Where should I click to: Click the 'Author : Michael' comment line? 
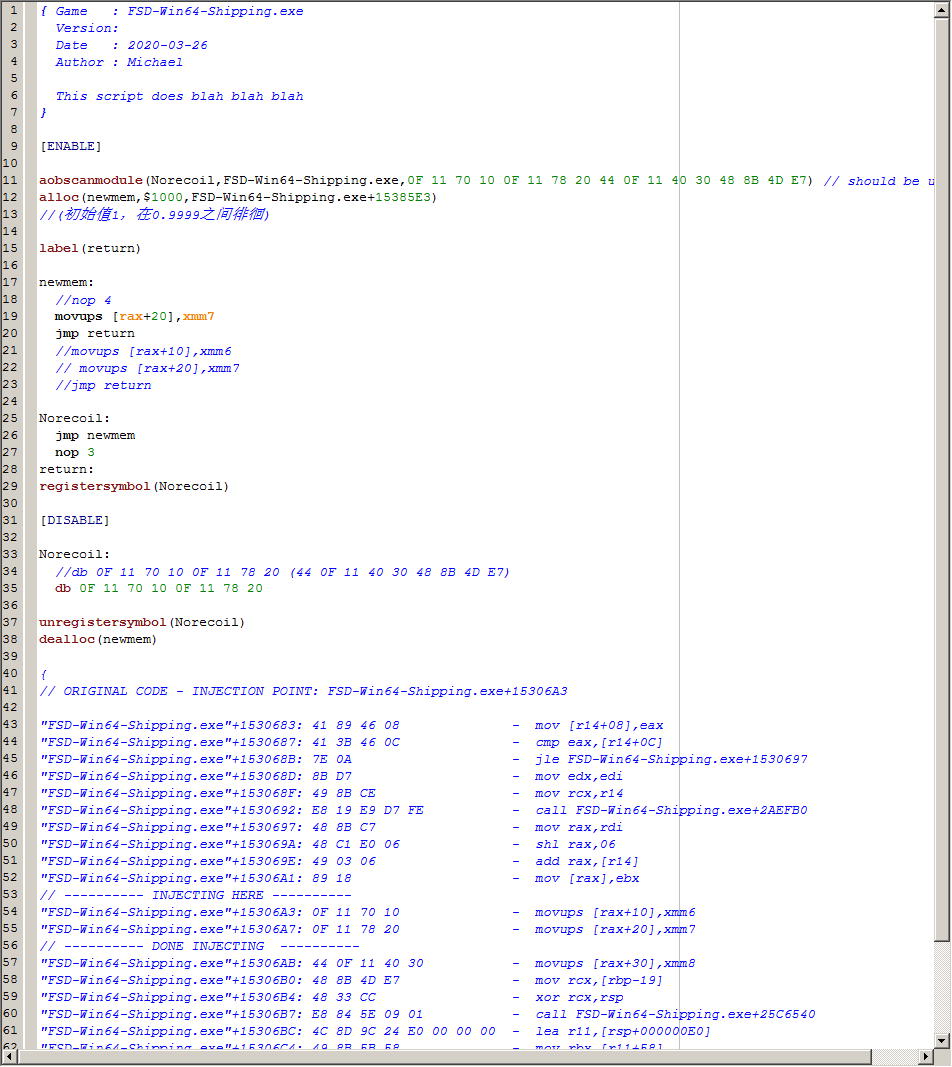(119, 62)
